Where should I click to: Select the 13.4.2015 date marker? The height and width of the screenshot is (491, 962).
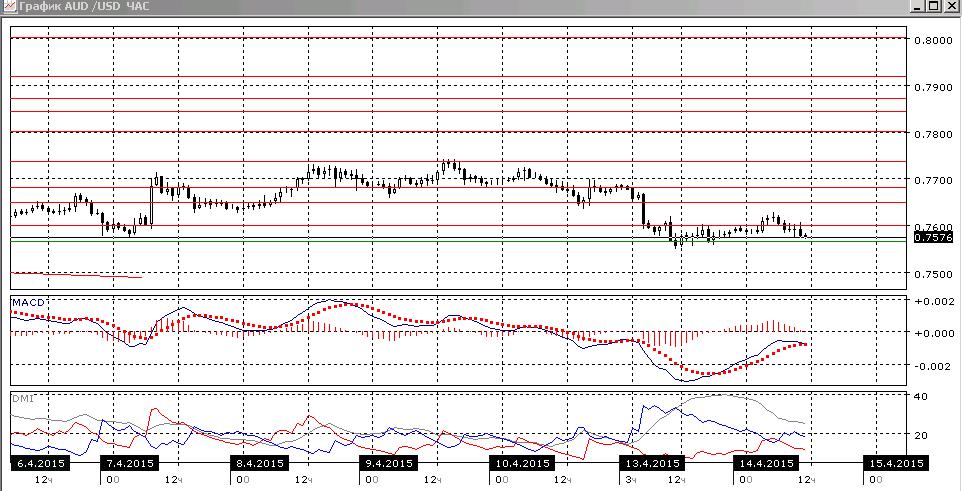pos(652,463)
